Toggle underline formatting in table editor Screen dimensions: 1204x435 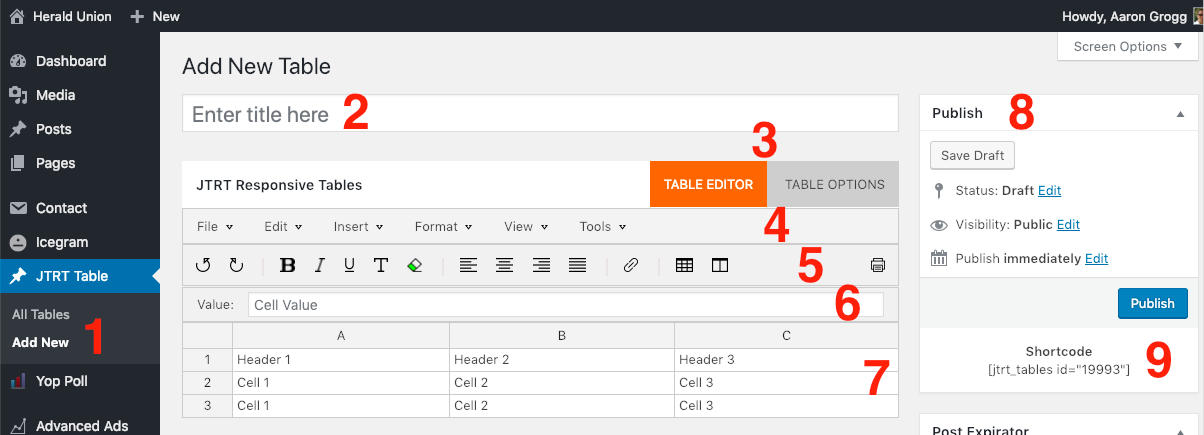click(349, 265)
